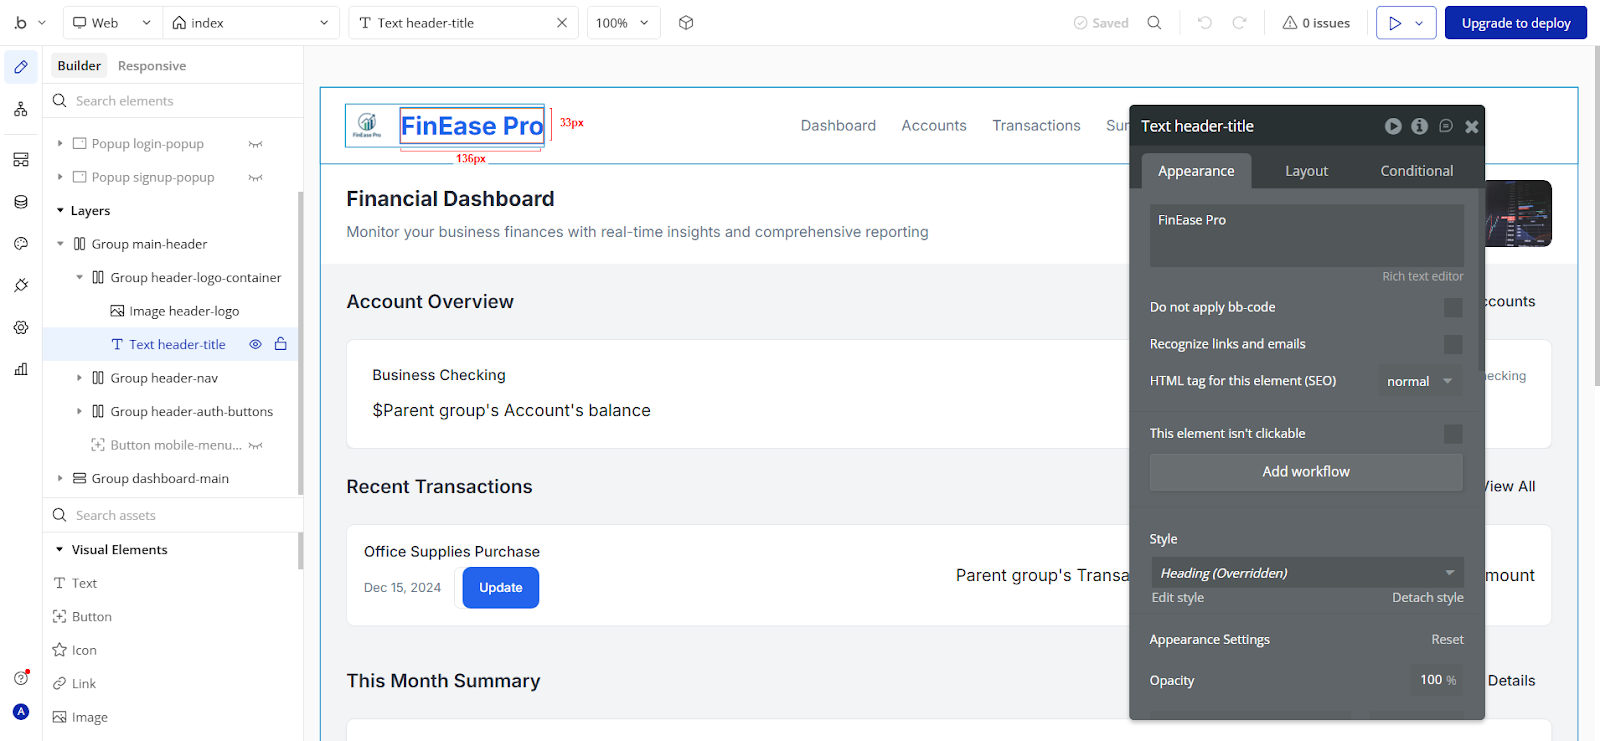This screenshot has height=741, width=1600.
Task: Reset the Appearance Settings
Action: coord(1447,640)
